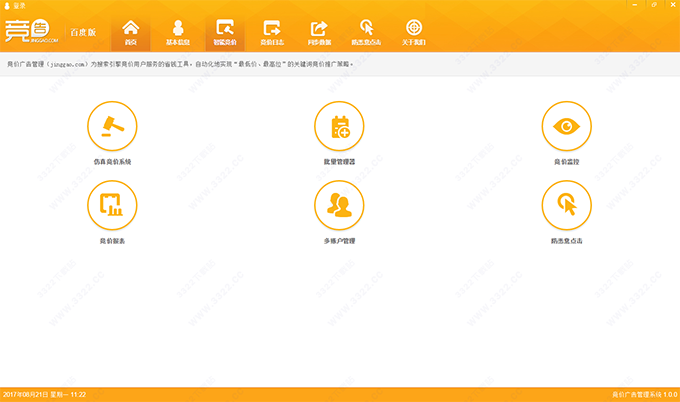Open the 基本信息 person icon in toolbar

[178, 33]
